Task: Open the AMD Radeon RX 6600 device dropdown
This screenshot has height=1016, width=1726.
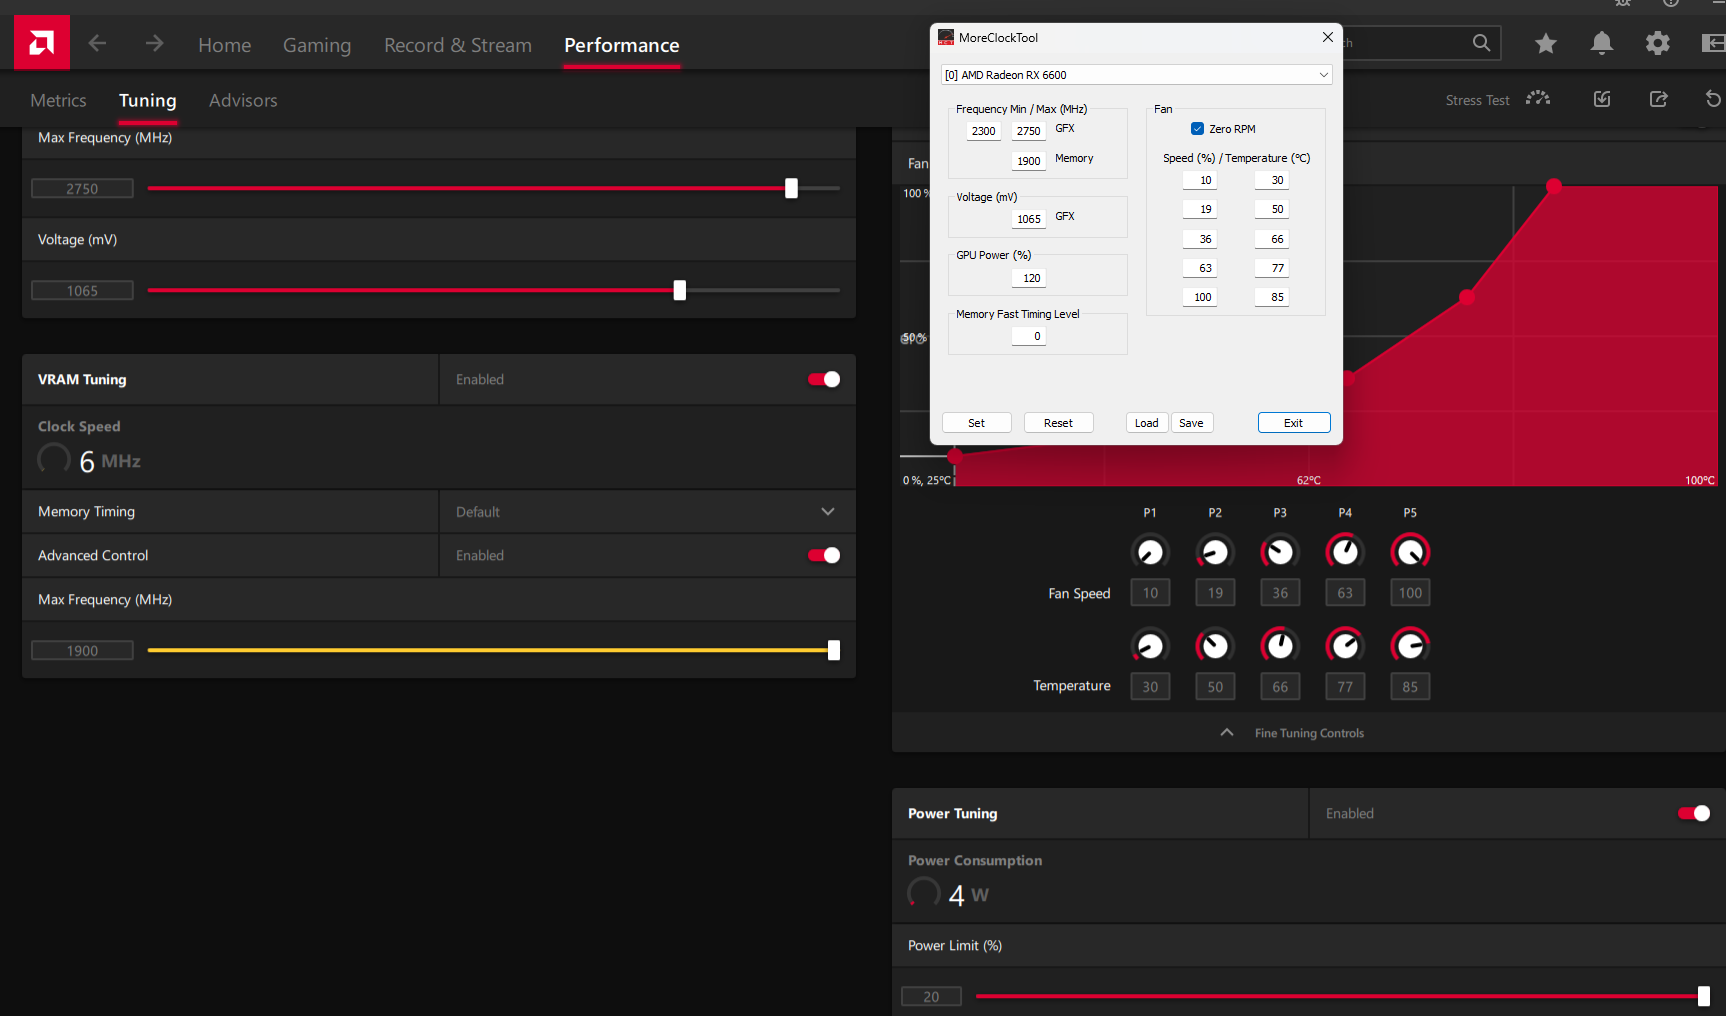Action: pyautogui.click(x=1136, y=75)
